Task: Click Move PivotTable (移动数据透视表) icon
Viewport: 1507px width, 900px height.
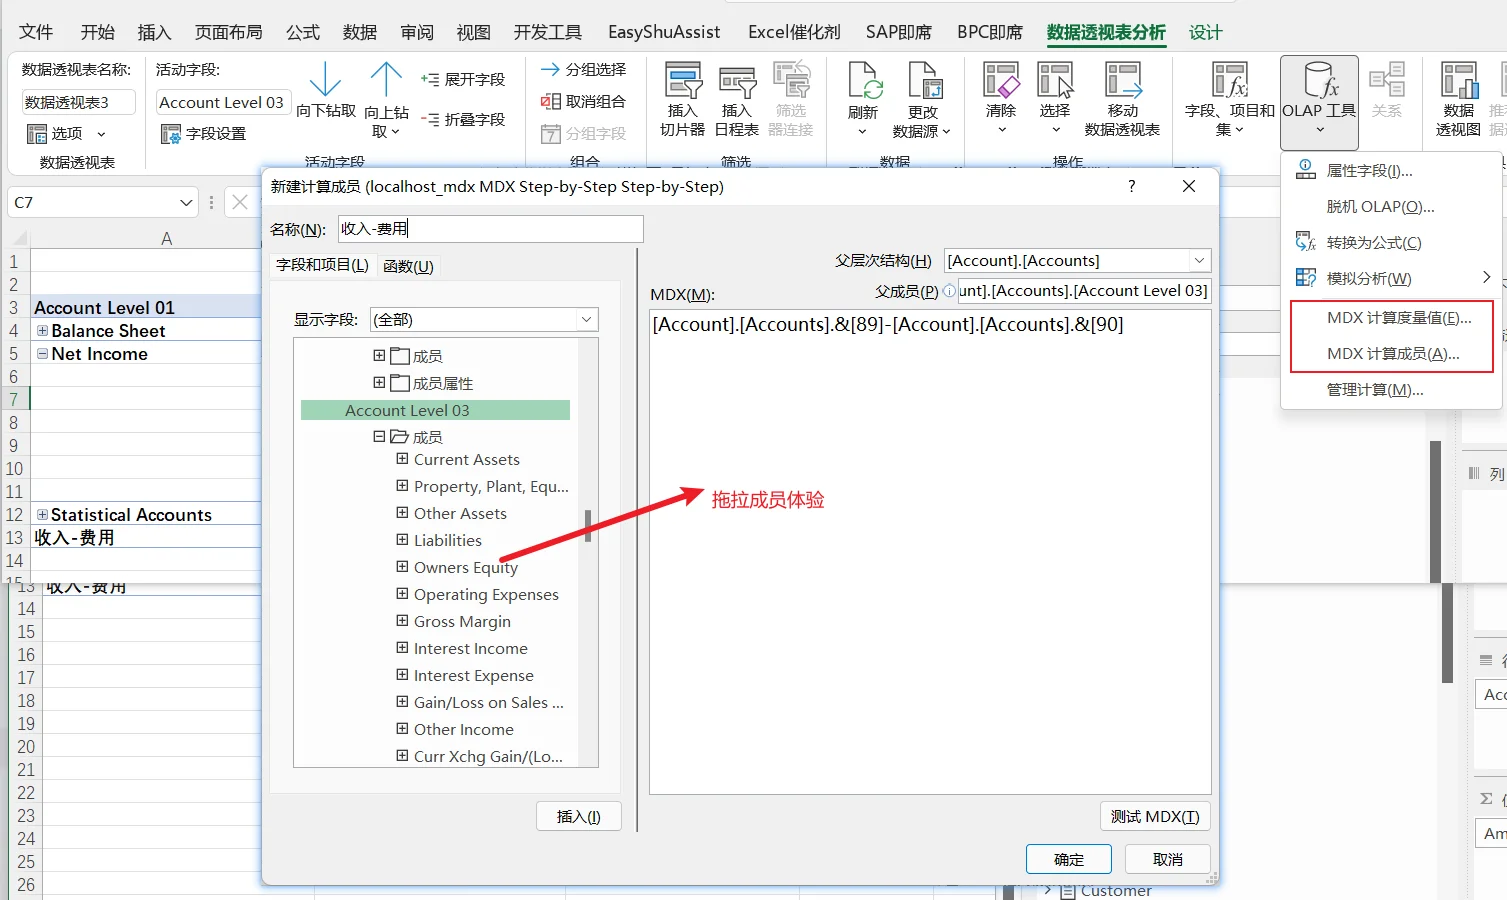Action: click(x=1122, y=80)
